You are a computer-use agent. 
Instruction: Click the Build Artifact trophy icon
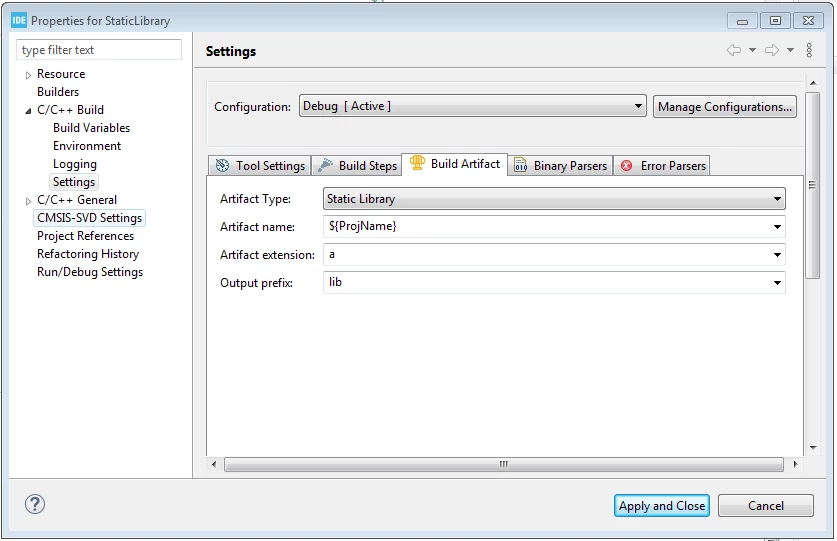[x=417, y=163]
